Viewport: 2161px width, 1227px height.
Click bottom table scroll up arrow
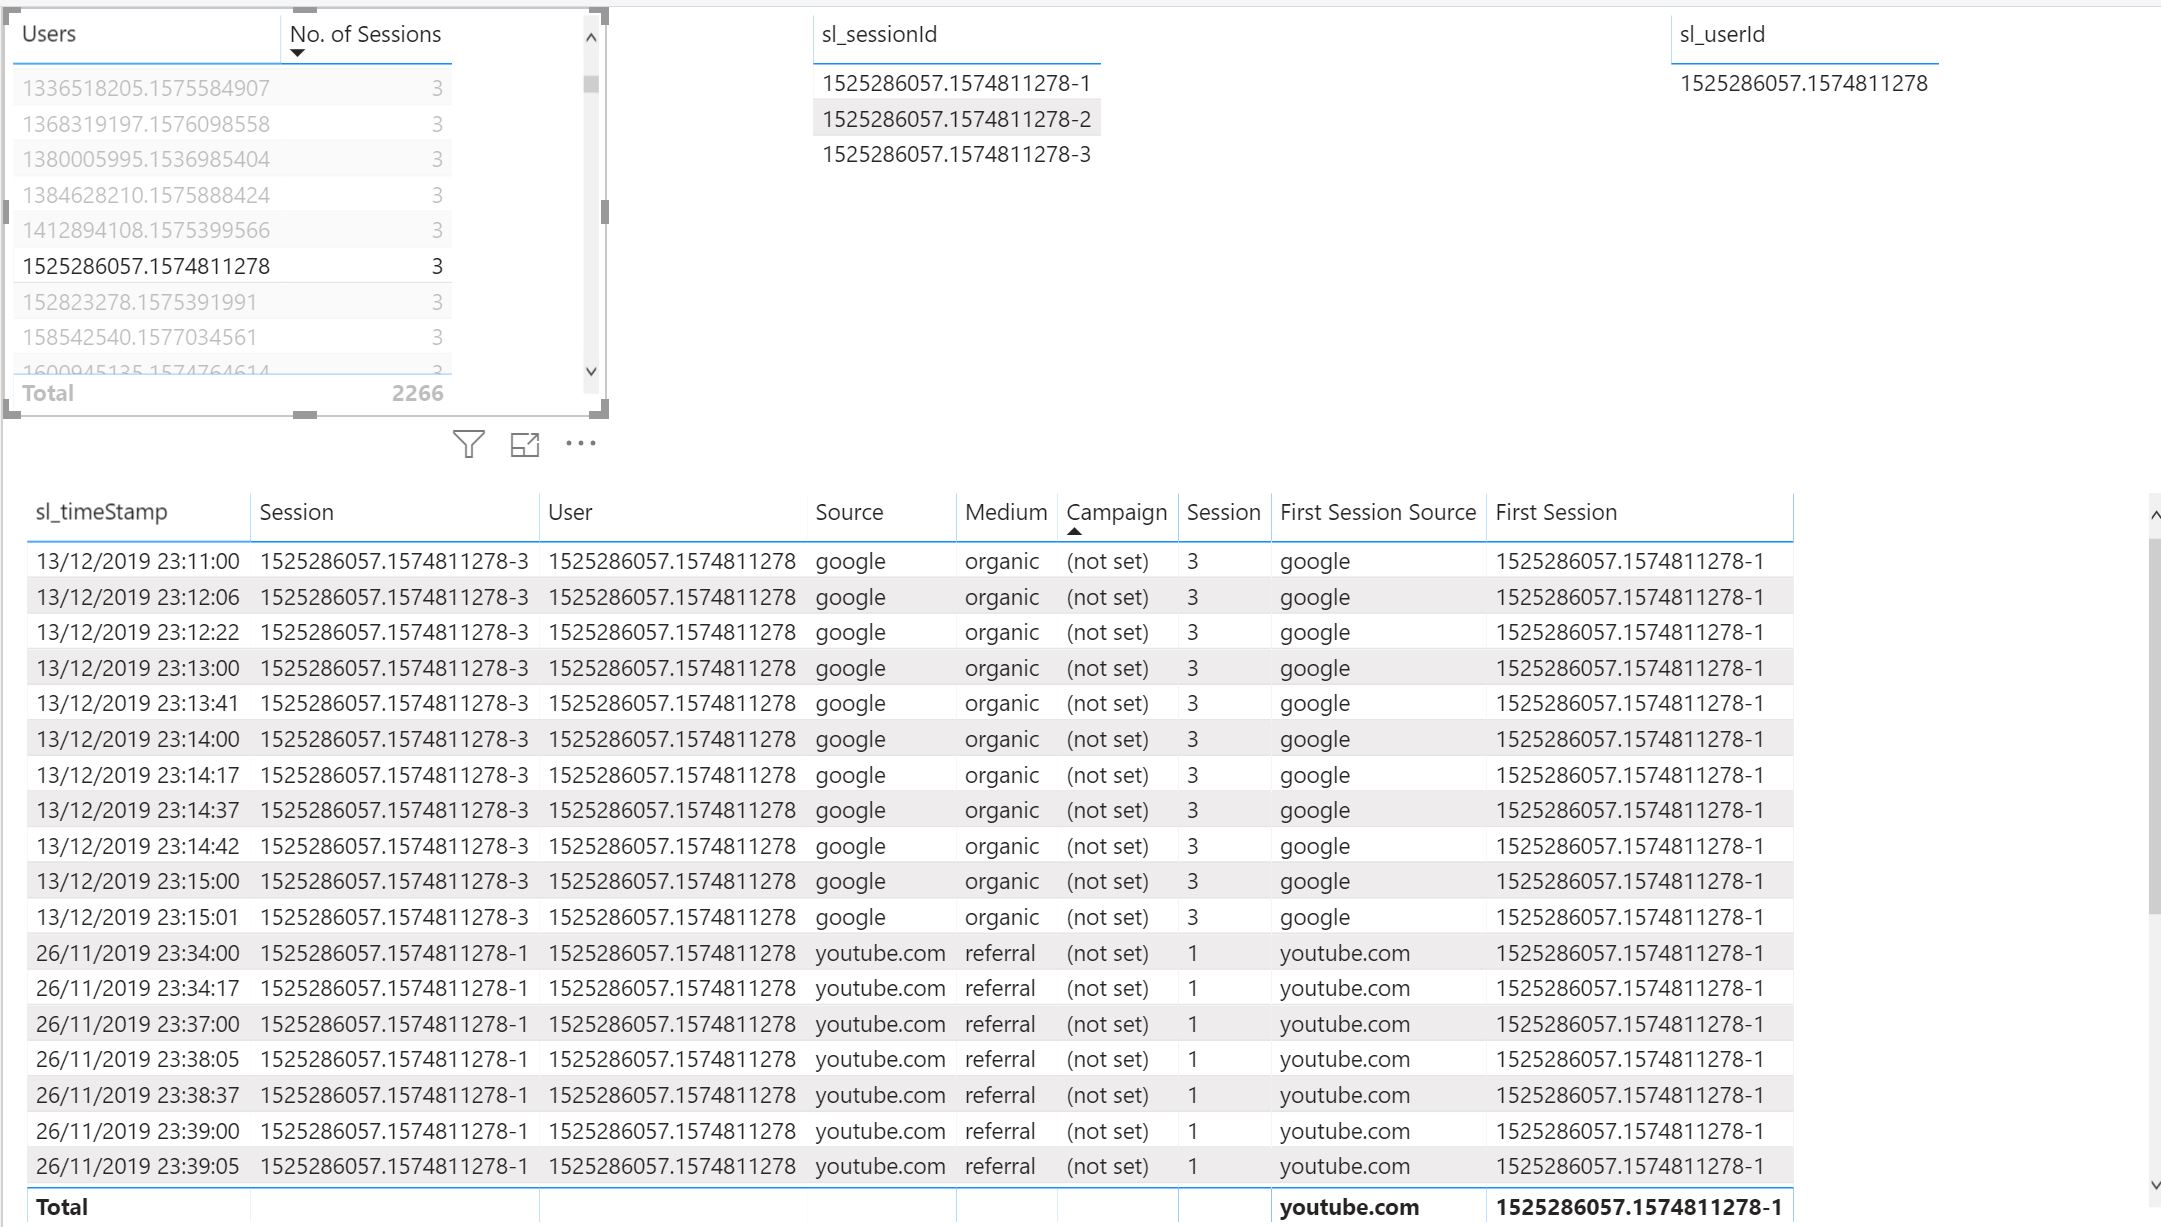2154,514
